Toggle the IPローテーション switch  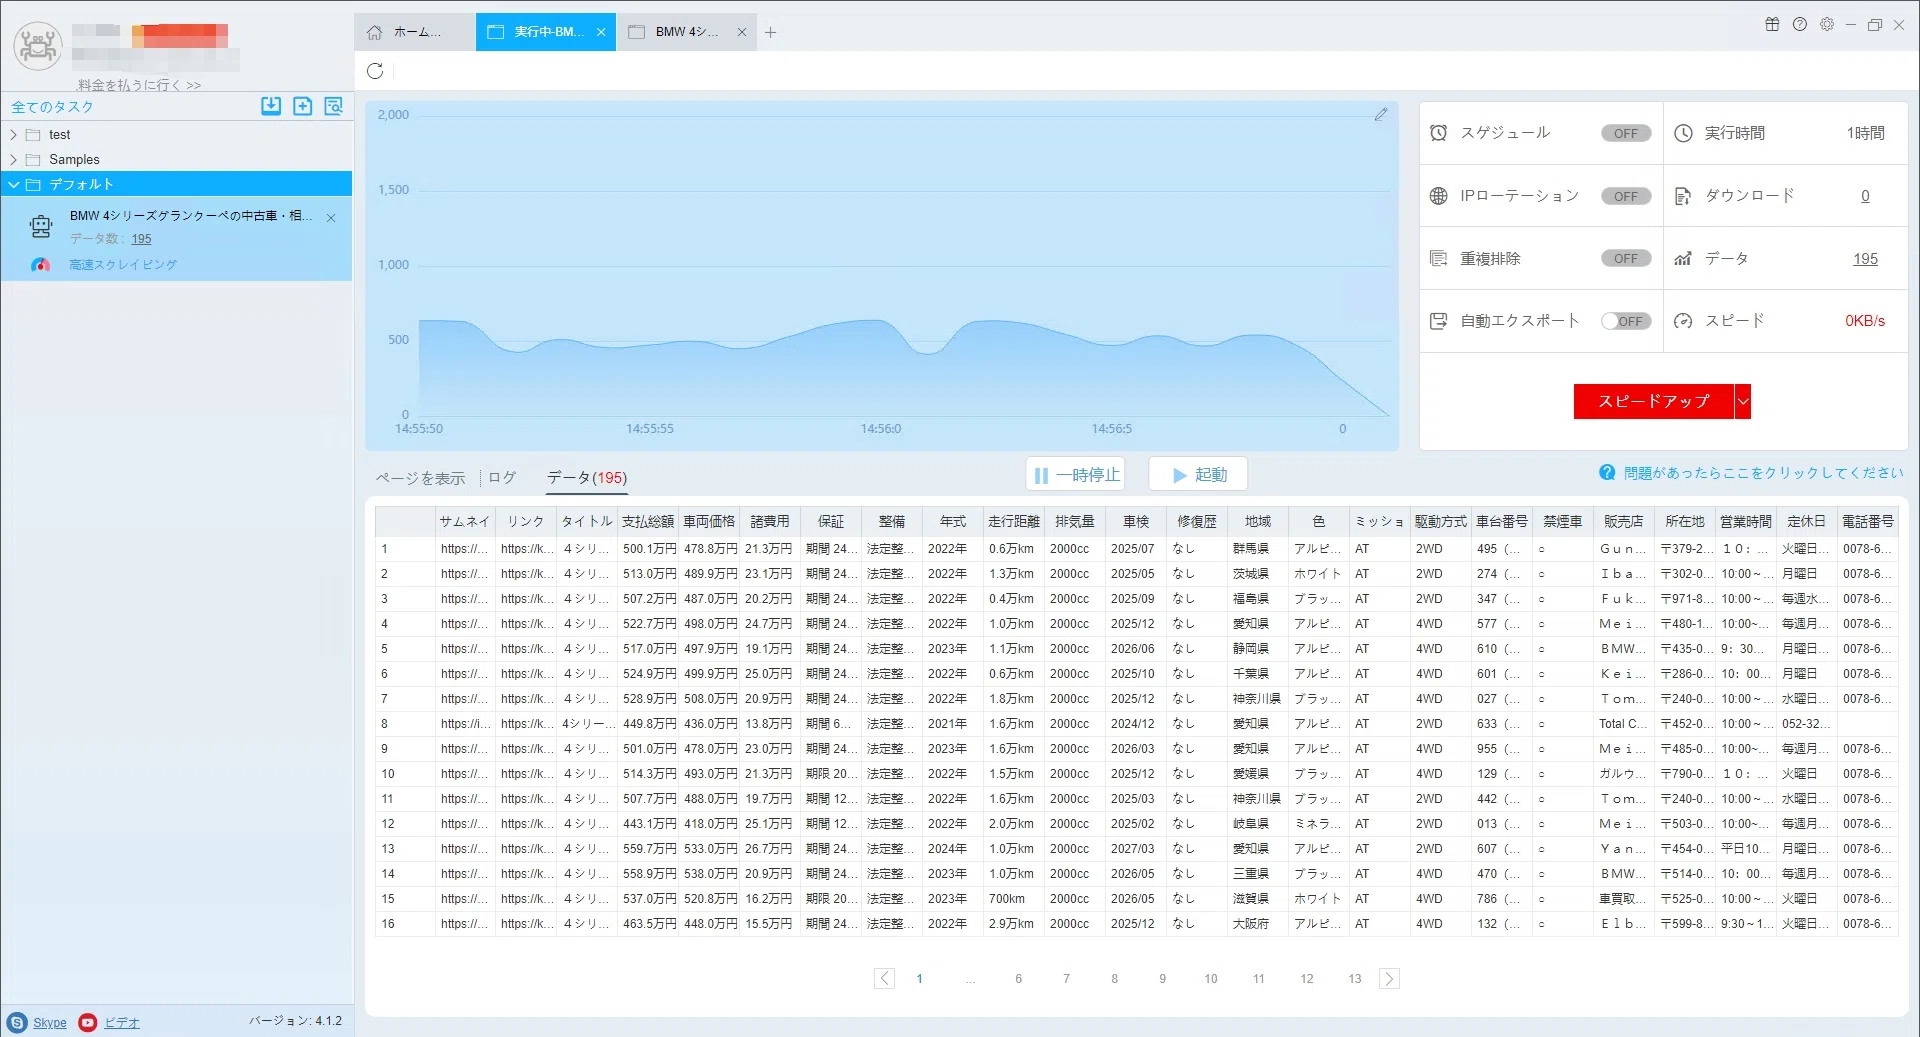coord(1626,196)
